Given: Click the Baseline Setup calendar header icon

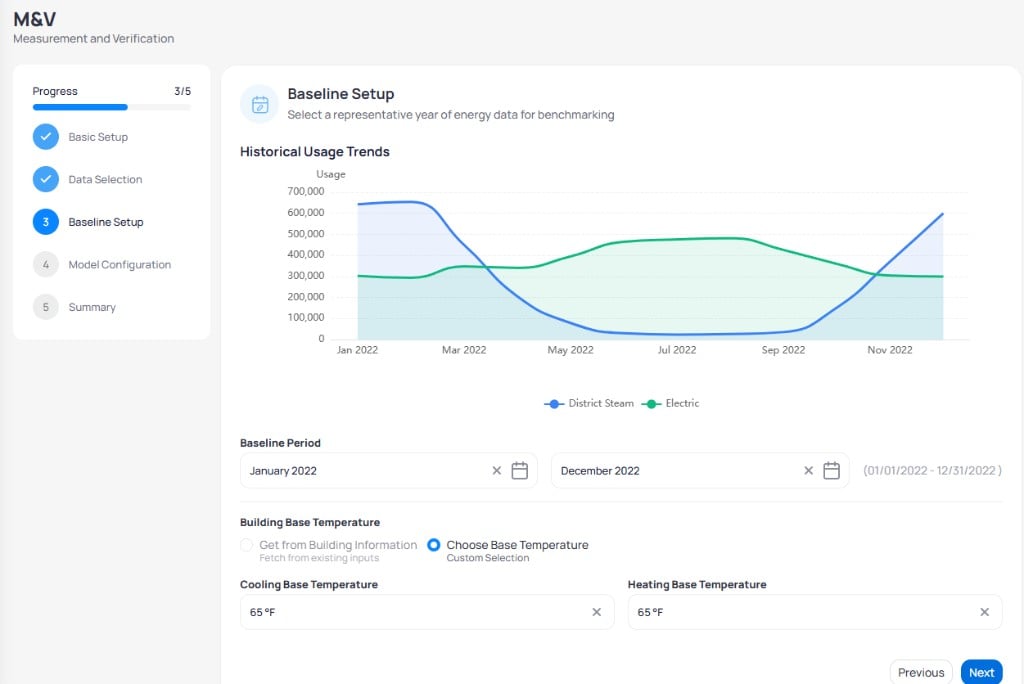Looking at the screenshot, I should point(260,105).
